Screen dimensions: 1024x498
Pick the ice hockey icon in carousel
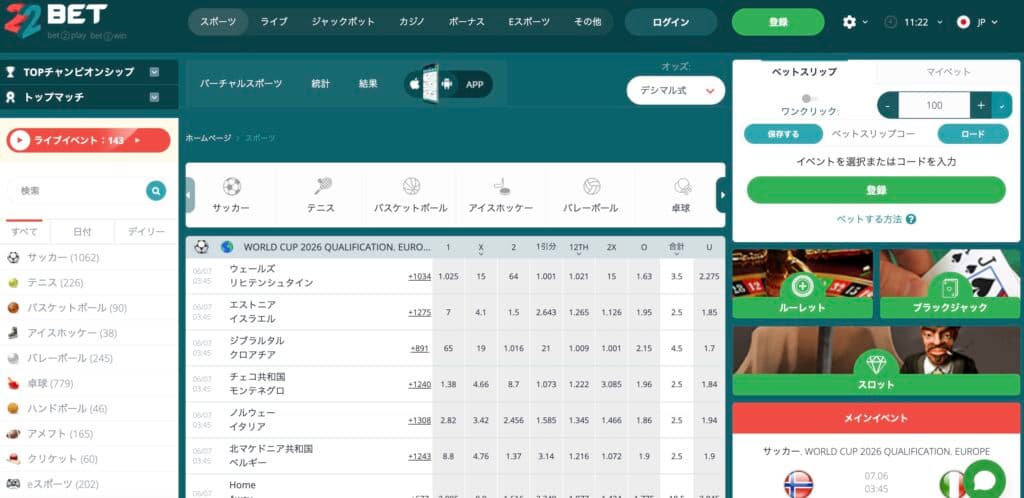(x=501, y=187)
